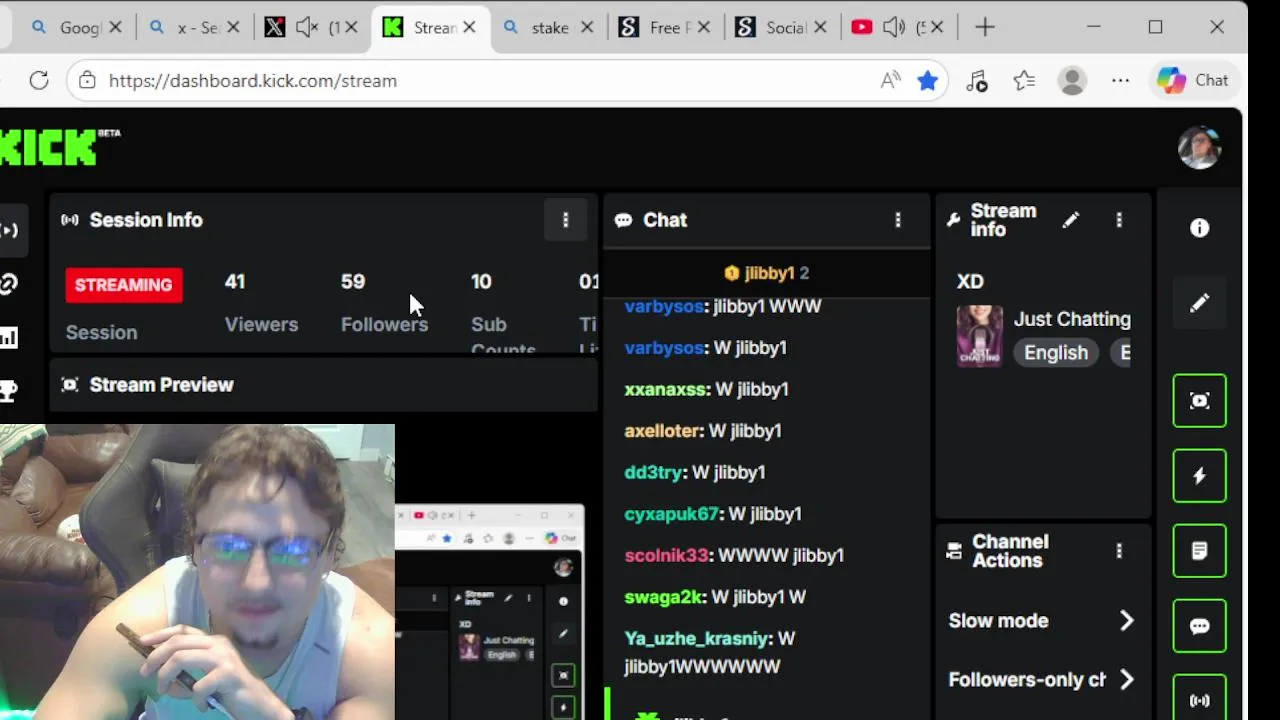Image resolution: width=1280 pixels, height=720 pixels.
Task: Toggle broadcast signal widget button in right sidebar
Action: click(1200, 698)
